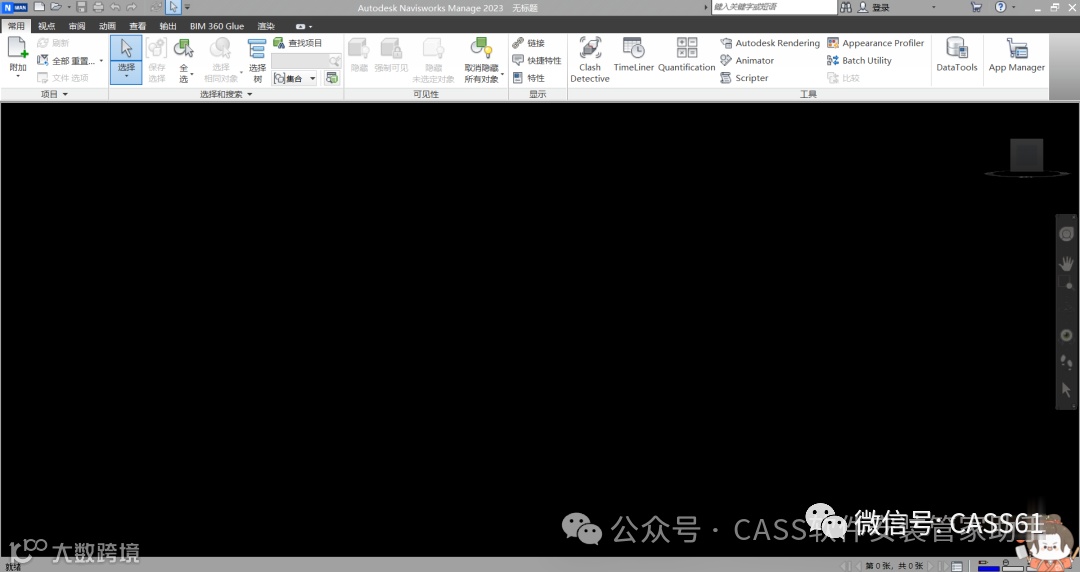Expand the 选择和搜索 panel arrow
Screen dimensions: 1080x572
(x=249, y=94)
